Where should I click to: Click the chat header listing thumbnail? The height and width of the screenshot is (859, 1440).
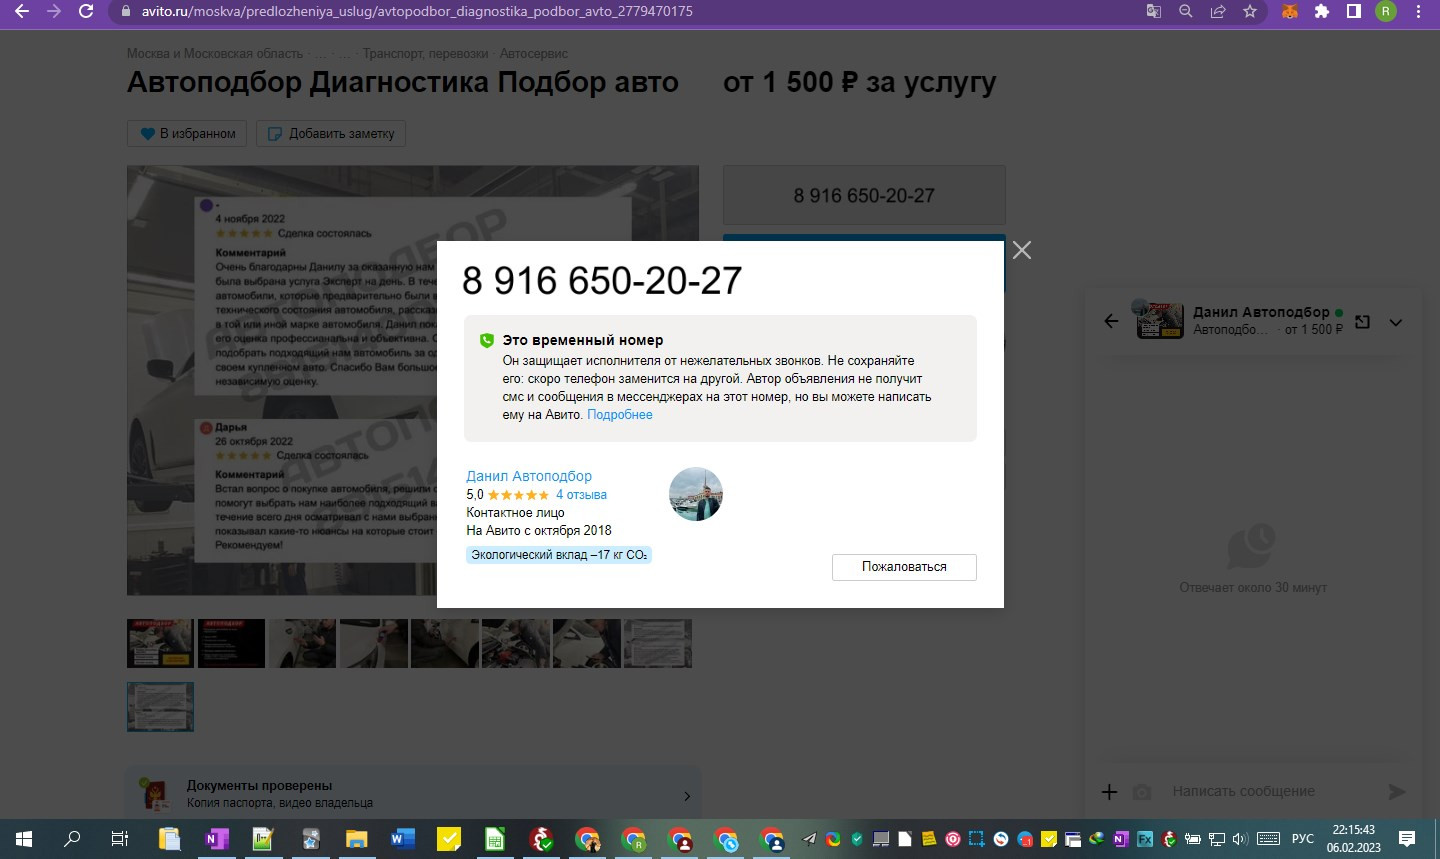(x=1161, y=321)
